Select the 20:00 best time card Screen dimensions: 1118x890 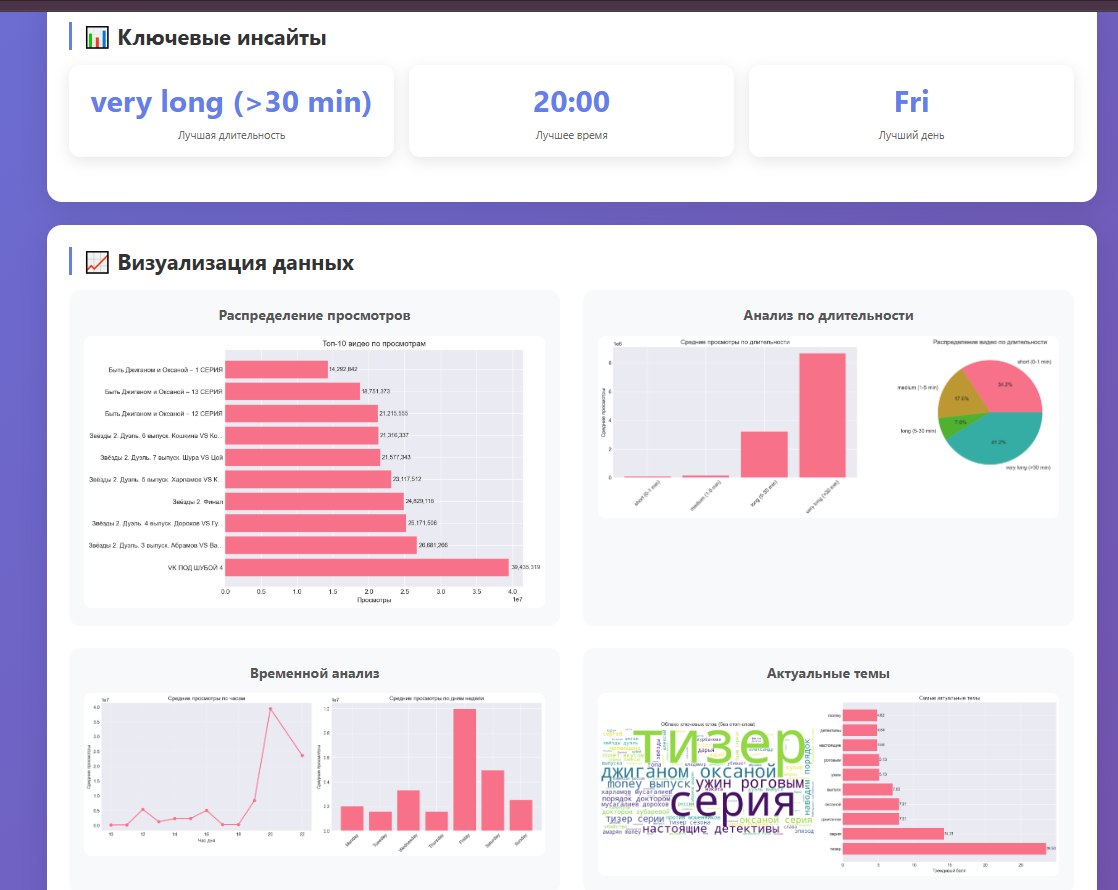point(571,111)
